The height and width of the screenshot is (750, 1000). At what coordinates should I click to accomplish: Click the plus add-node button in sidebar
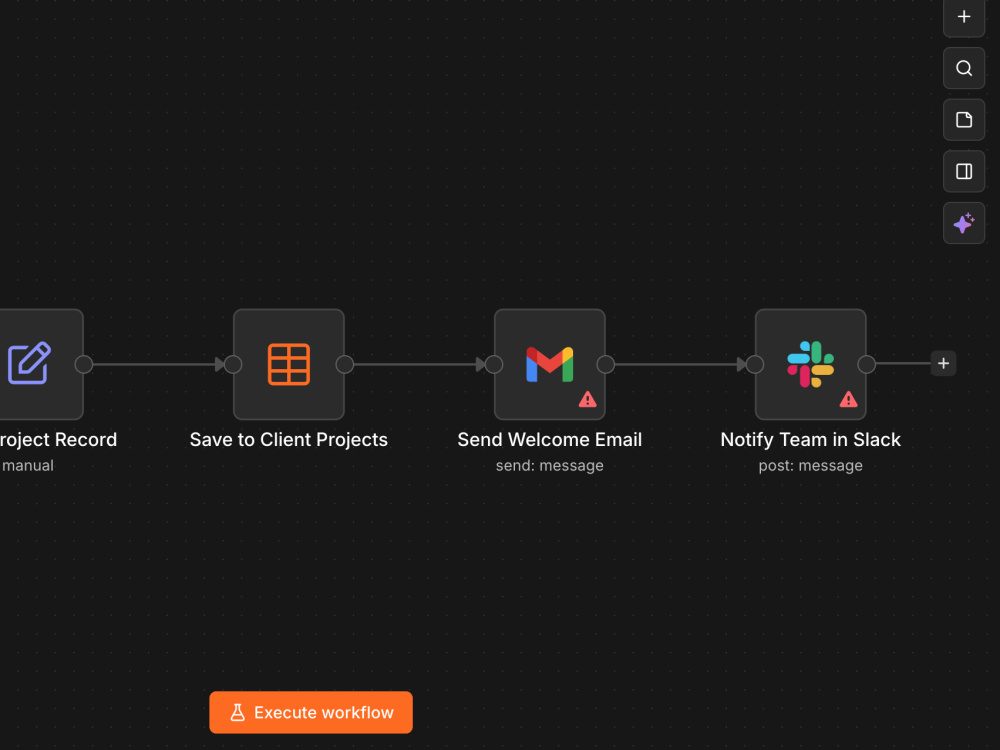click(964, 17)
